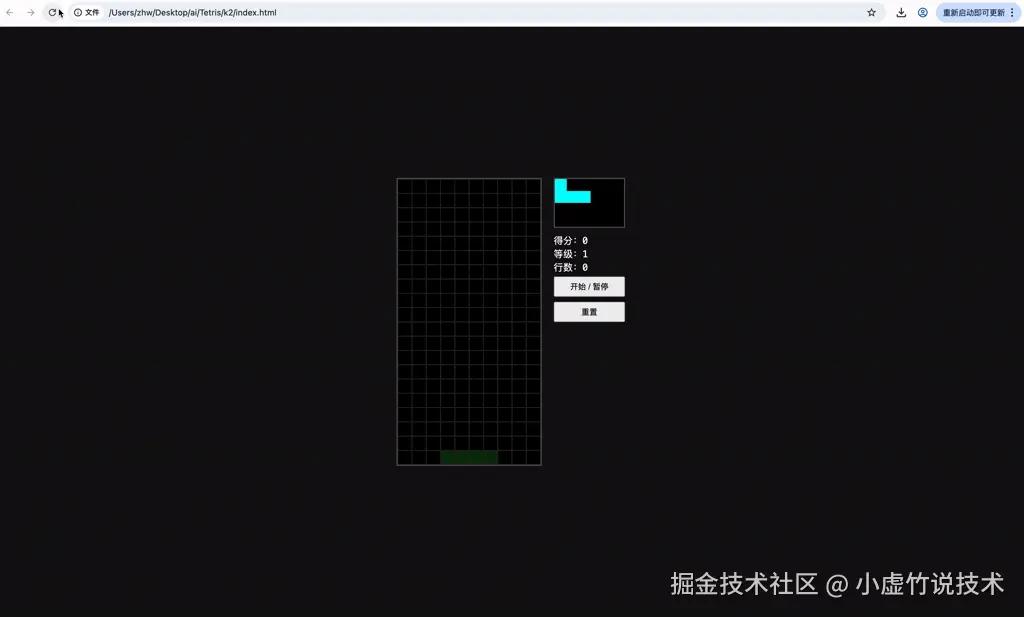Toggle the game with 开始/暂停 button

coord(589,287)
